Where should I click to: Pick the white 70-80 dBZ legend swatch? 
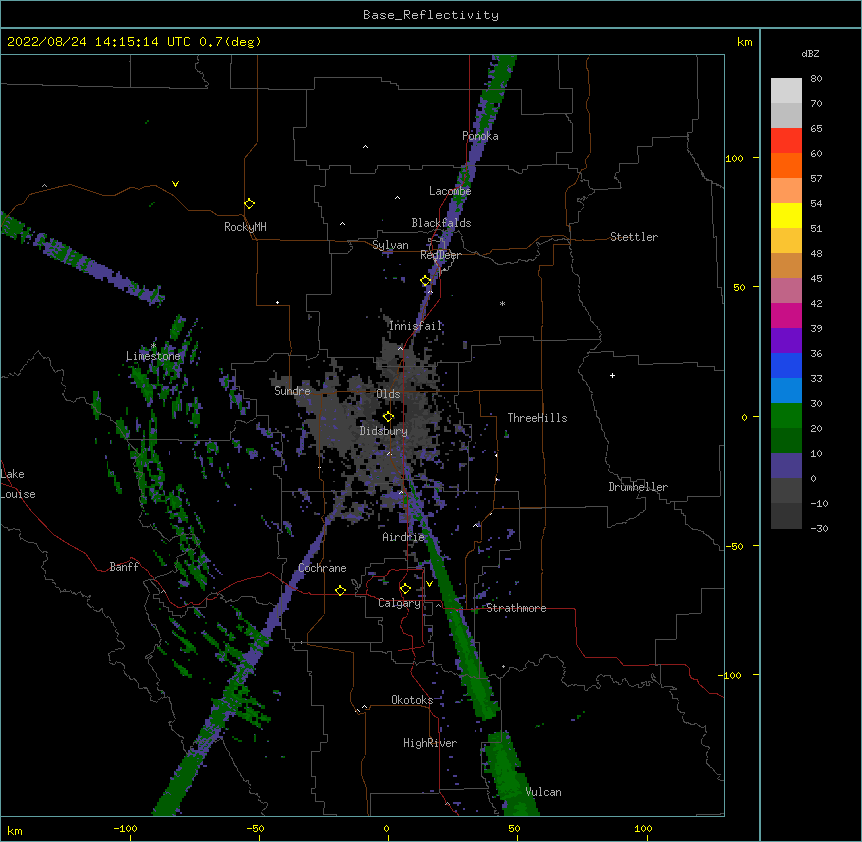[x=786, y=91]
